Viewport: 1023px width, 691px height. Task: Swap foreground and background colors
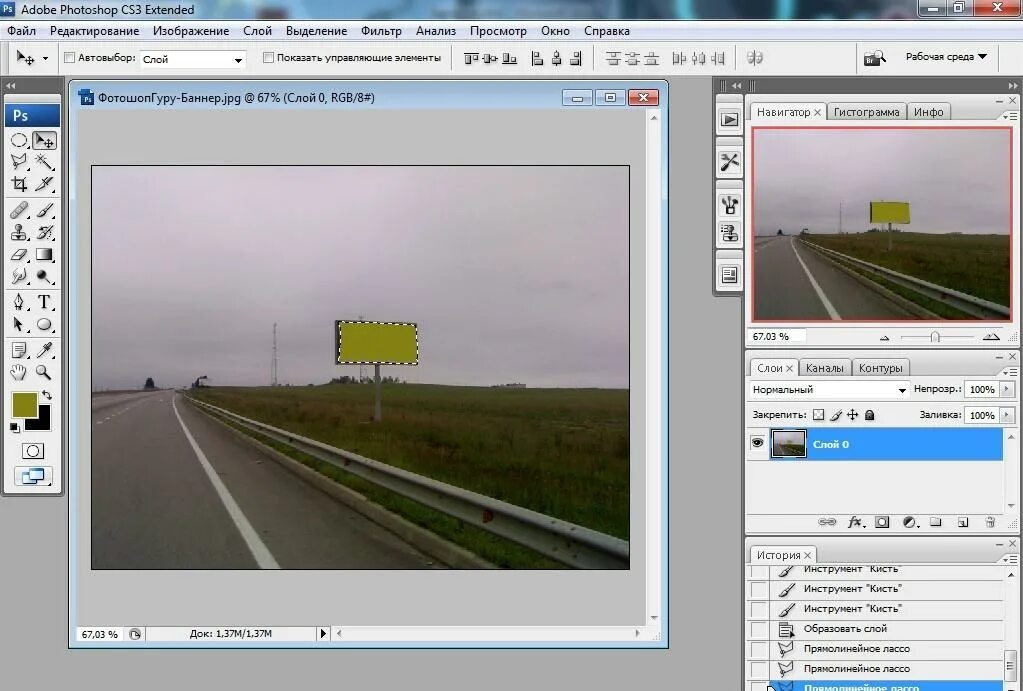[47, 395]
